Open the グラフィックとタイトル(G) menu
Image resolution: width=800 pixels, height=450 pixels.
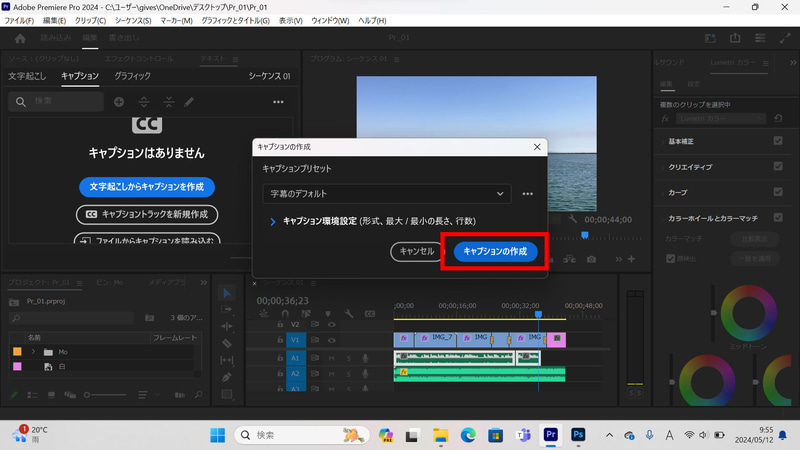235,20
